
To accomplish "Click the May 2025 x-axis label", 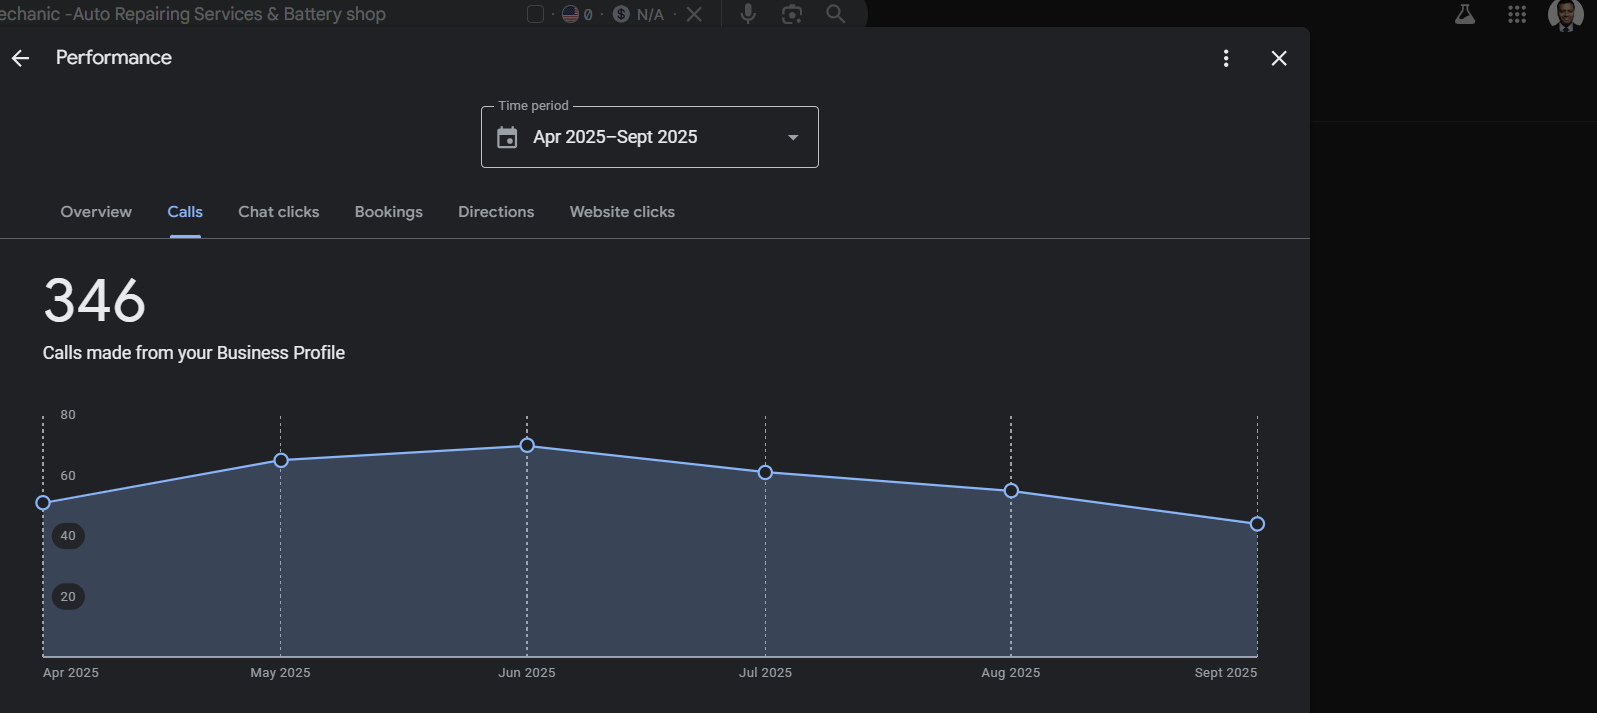I will [x=280, y=673].
